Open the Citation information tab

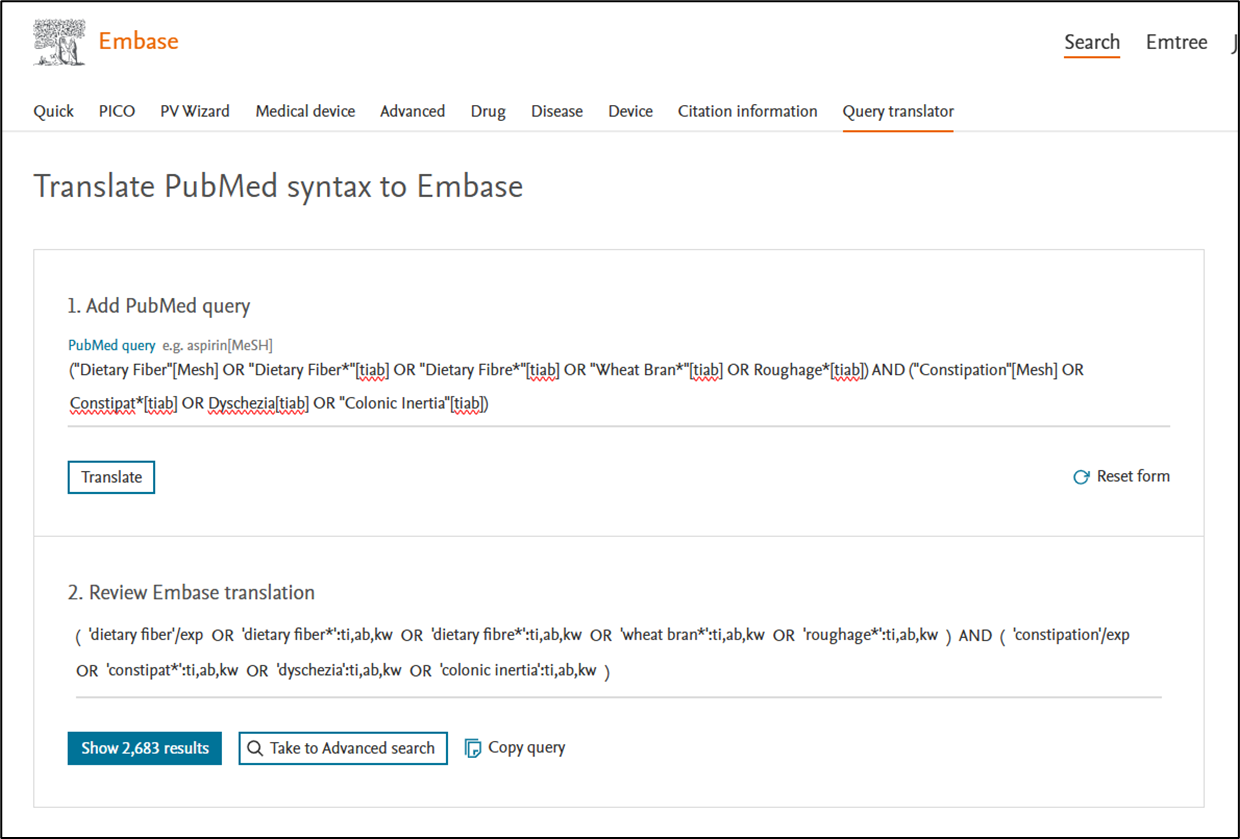(x=747, y=111)
